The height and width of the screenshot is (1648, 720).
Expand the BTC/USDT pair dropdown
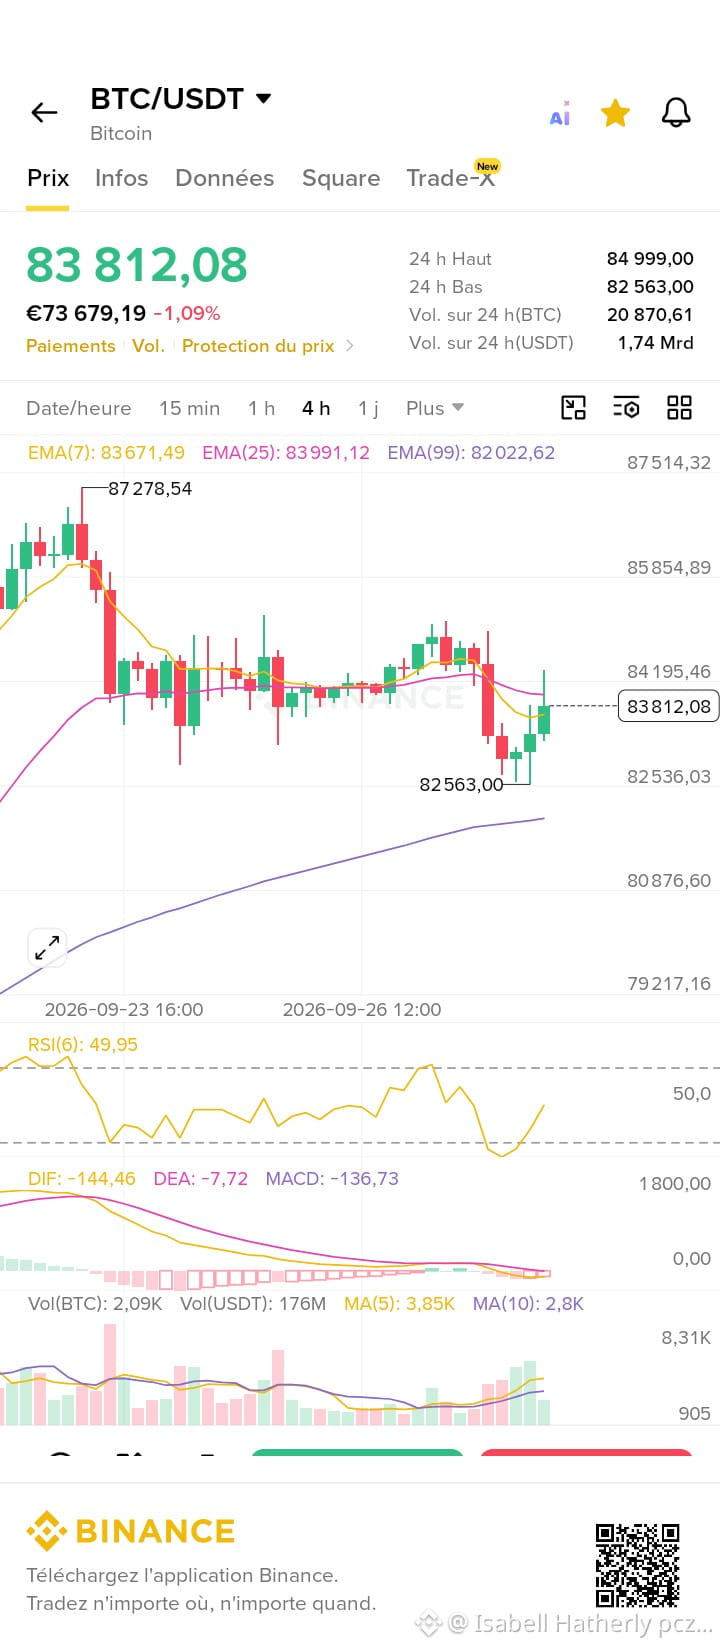click(x=263, y=98)
